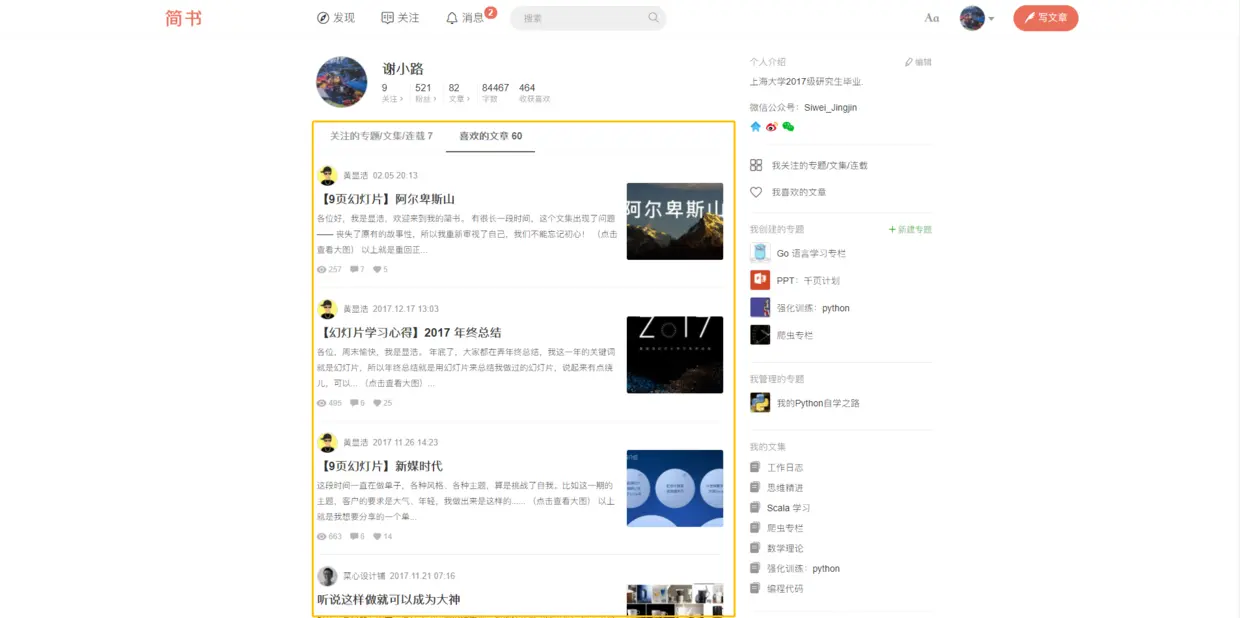Expand the 9 关注 following list
Viewport: 1240px width, 618px height.
point(392,93)
